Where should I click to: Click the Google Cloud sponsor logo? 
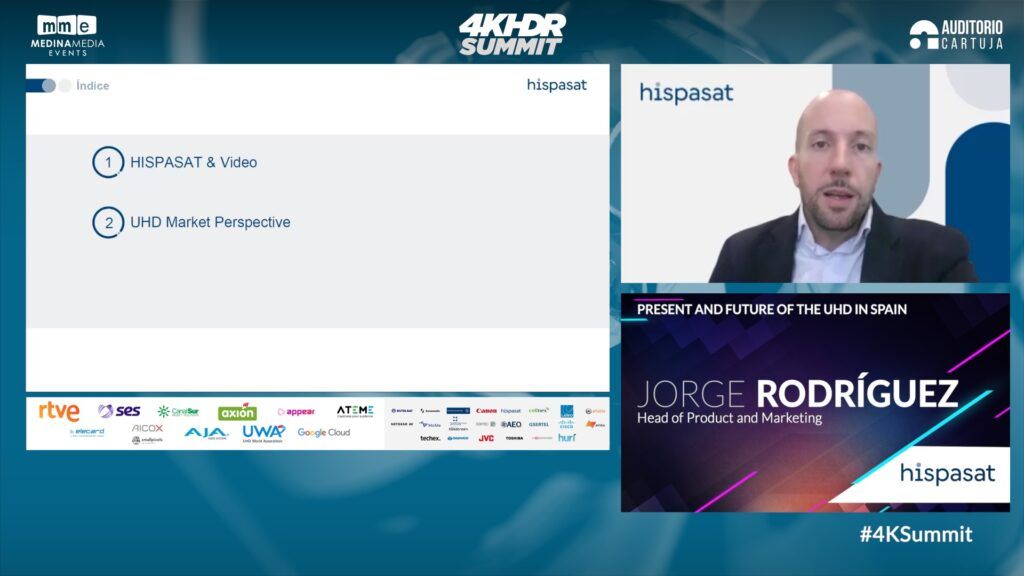pos(324,432)
